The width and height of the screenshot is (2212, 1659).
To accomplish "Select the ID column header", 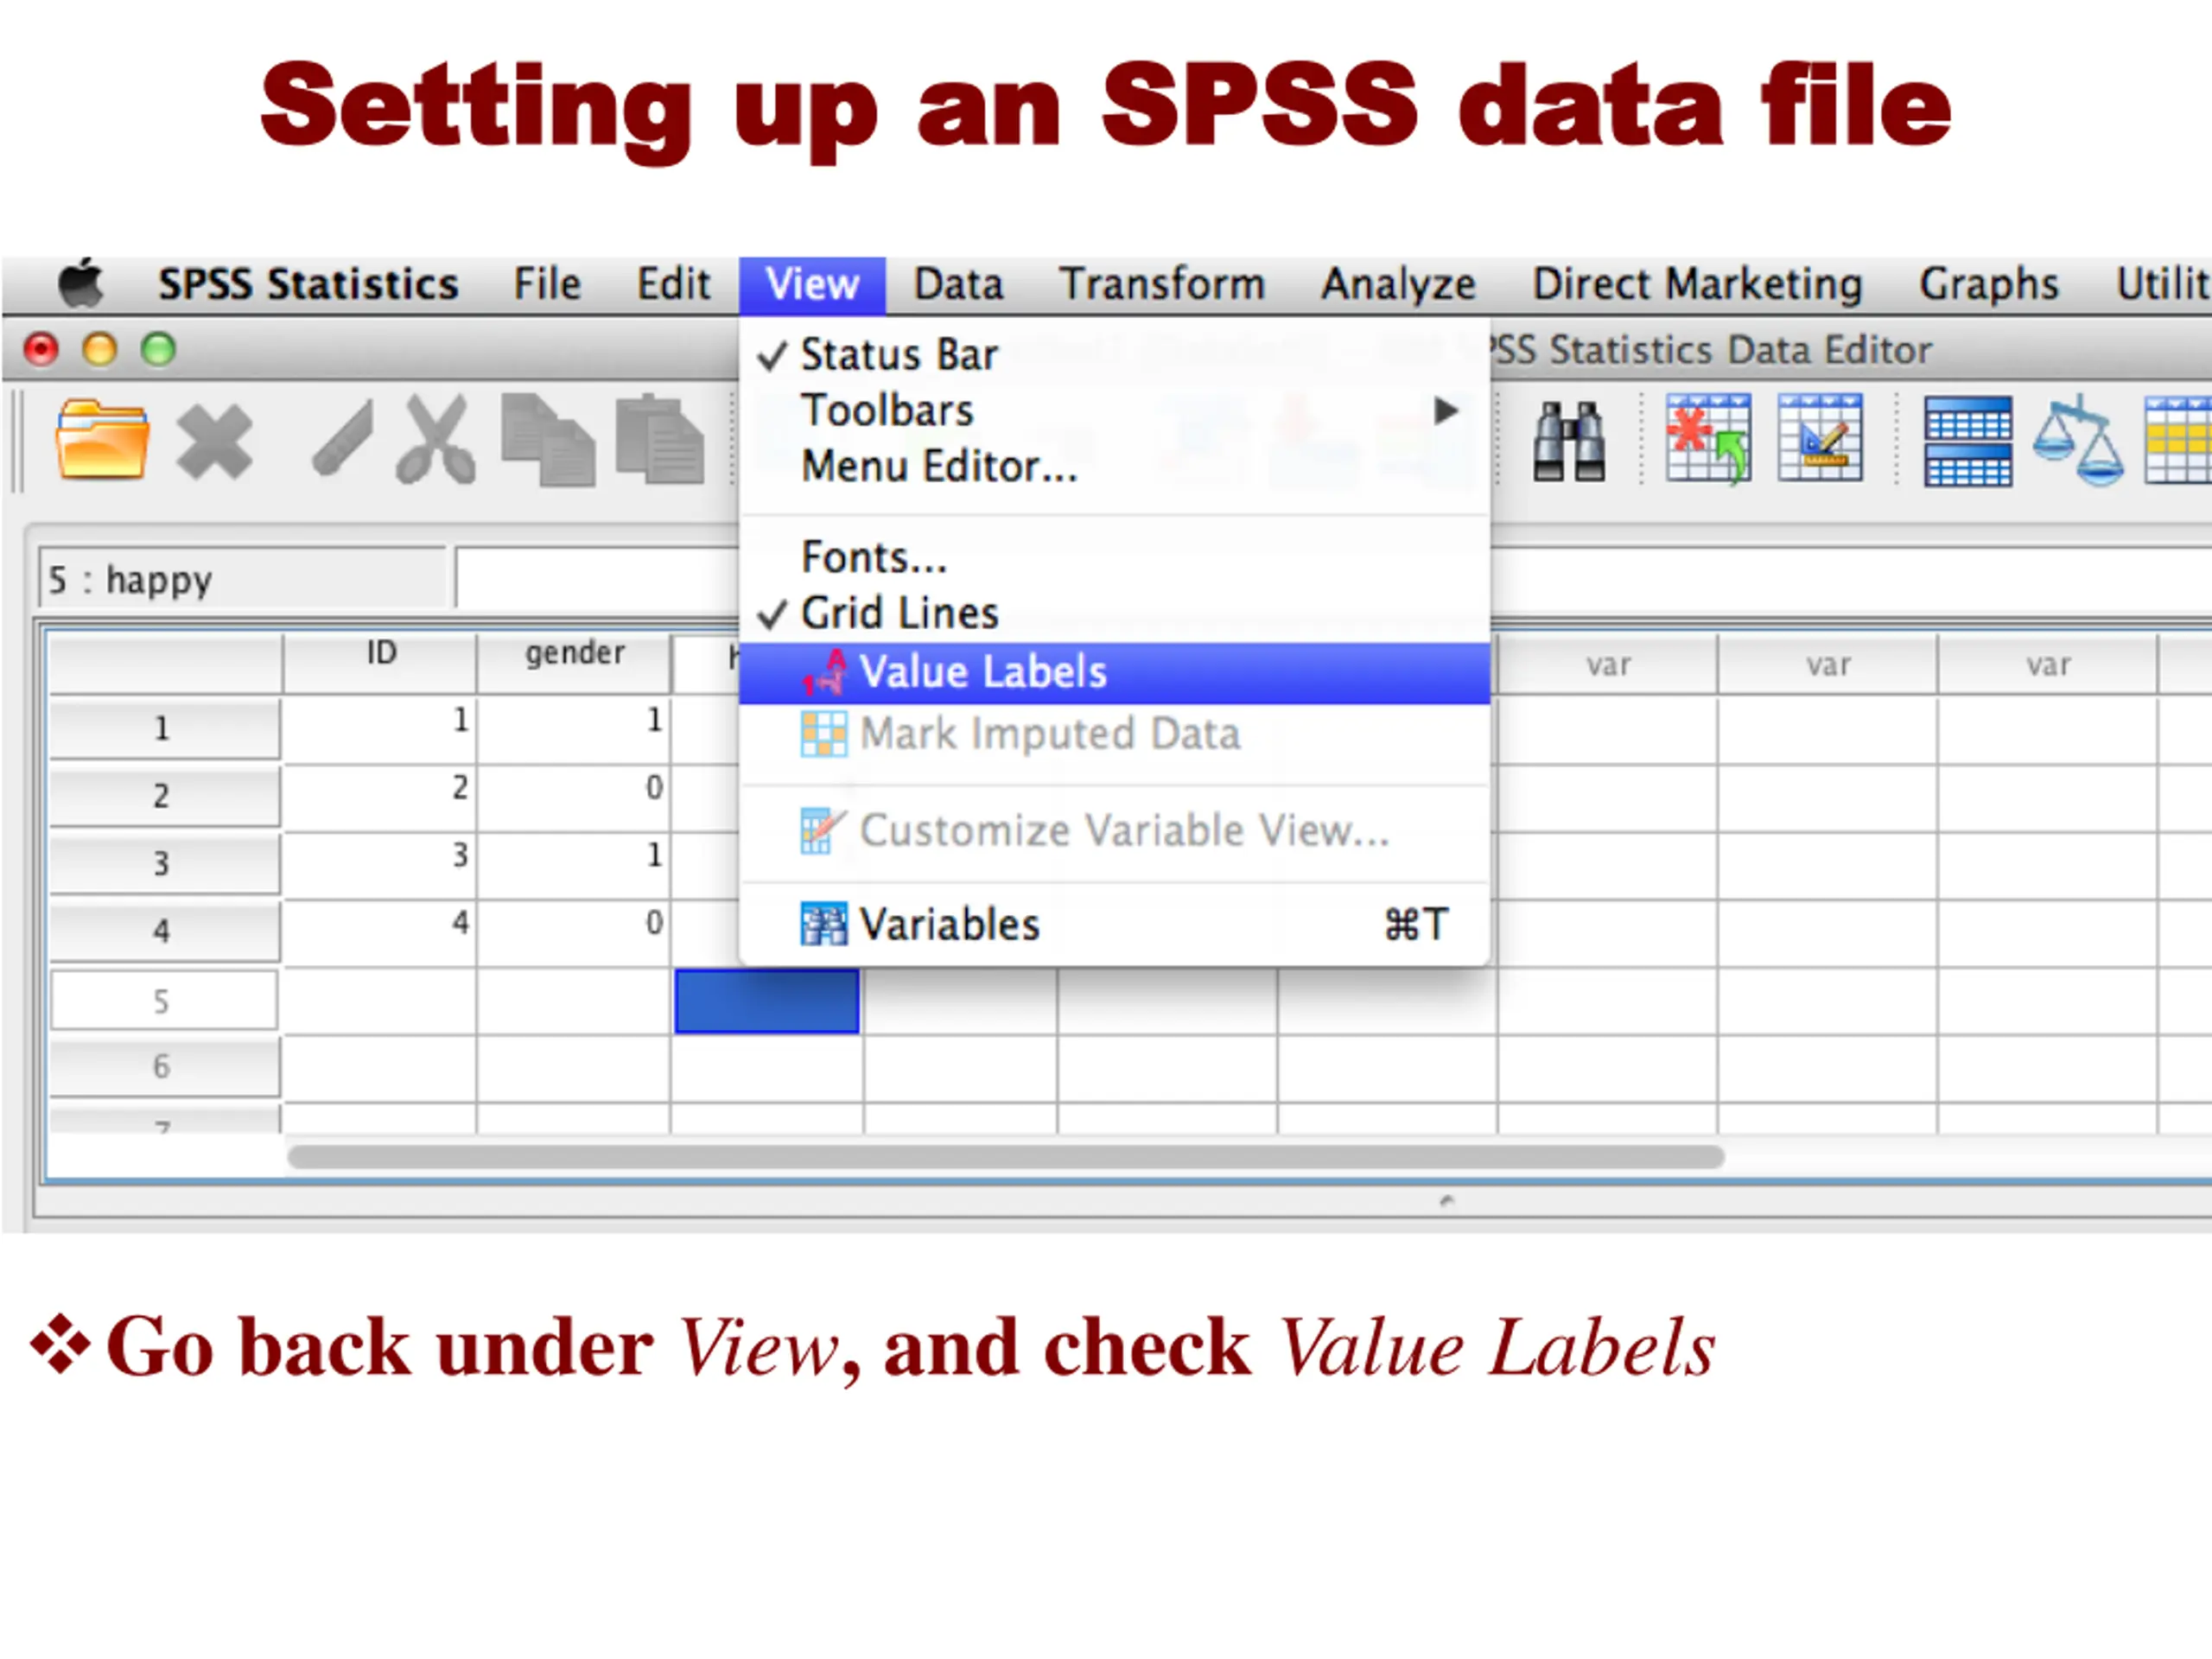I will coord(380,662).
